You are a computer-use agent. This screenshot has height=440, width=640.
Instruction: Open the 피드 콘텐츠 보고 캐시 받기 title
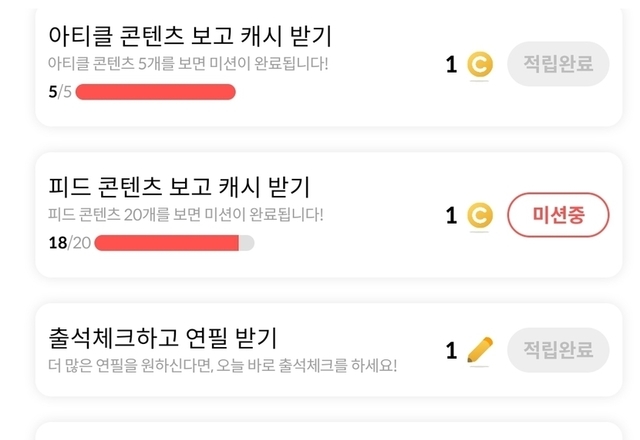pos(179,187)
